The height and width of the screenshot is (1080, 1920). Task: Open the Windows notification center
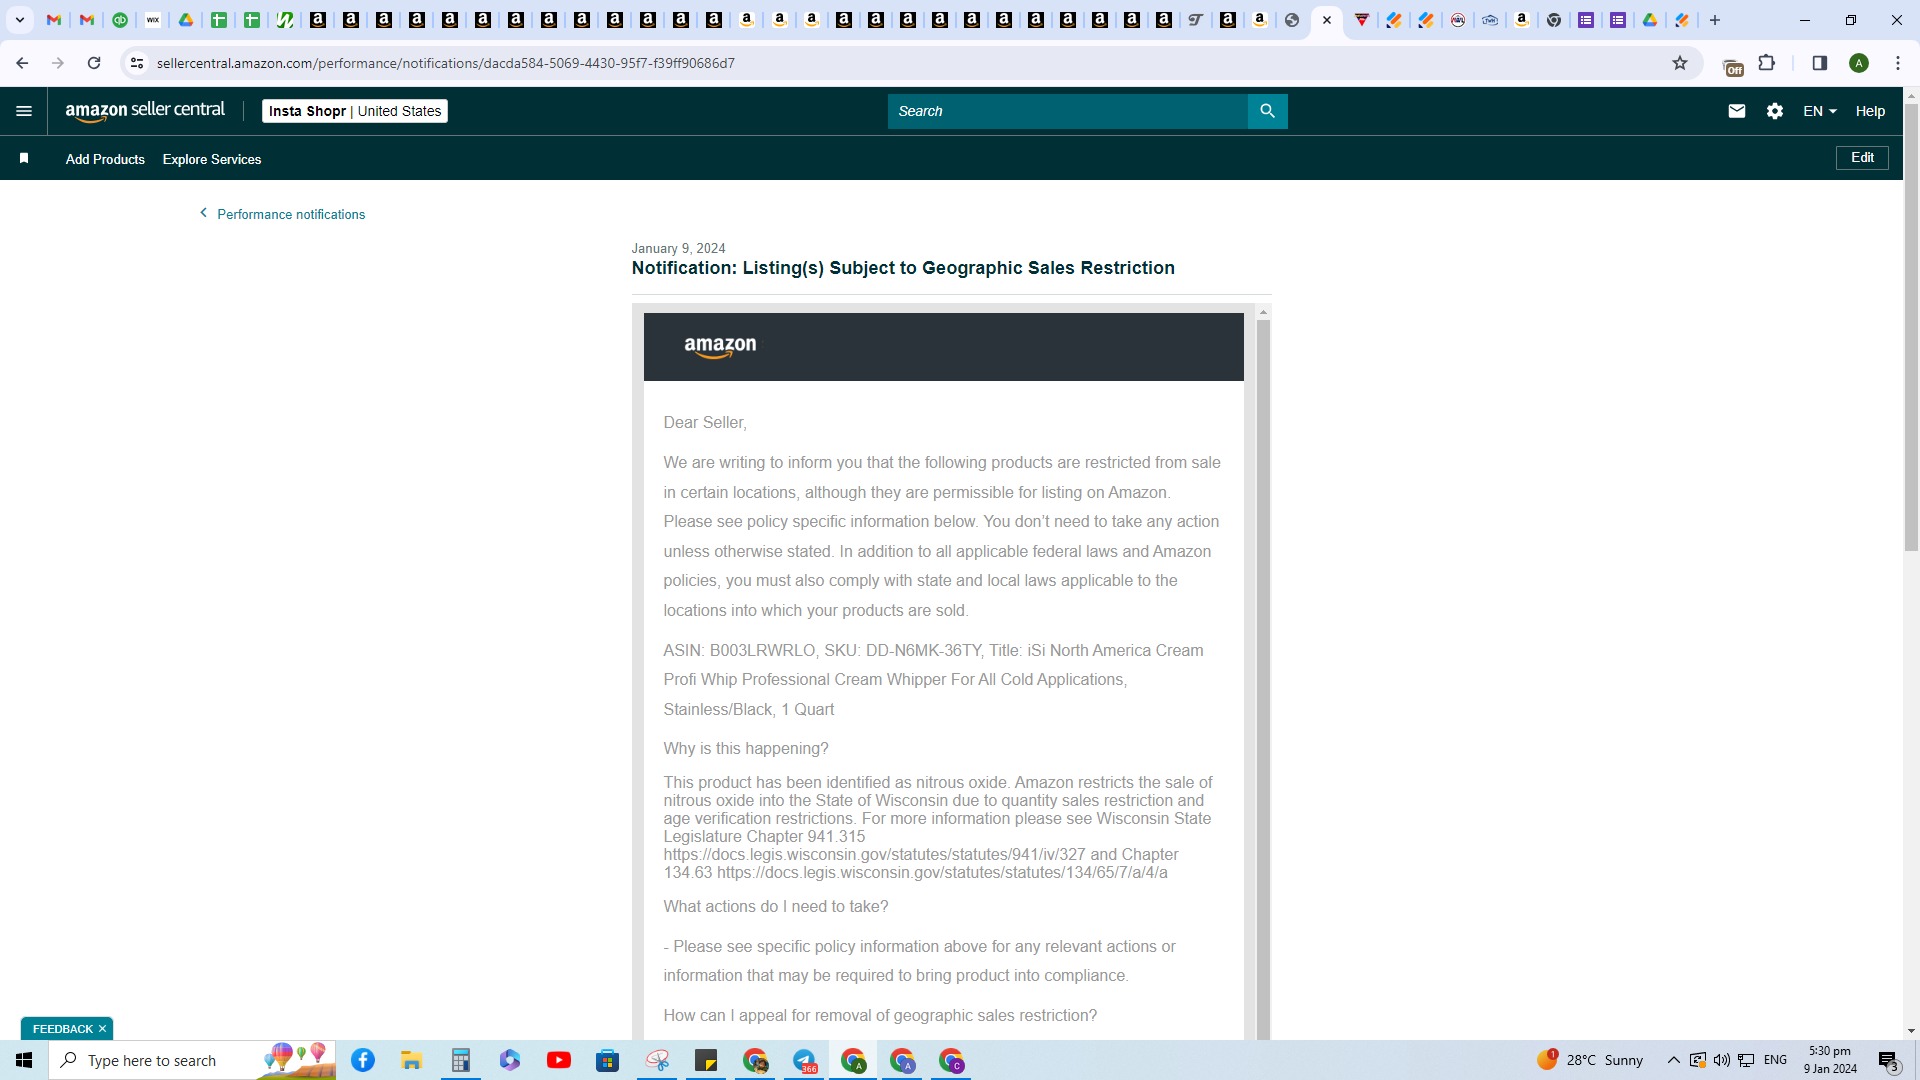[x=1888, y=1061]
